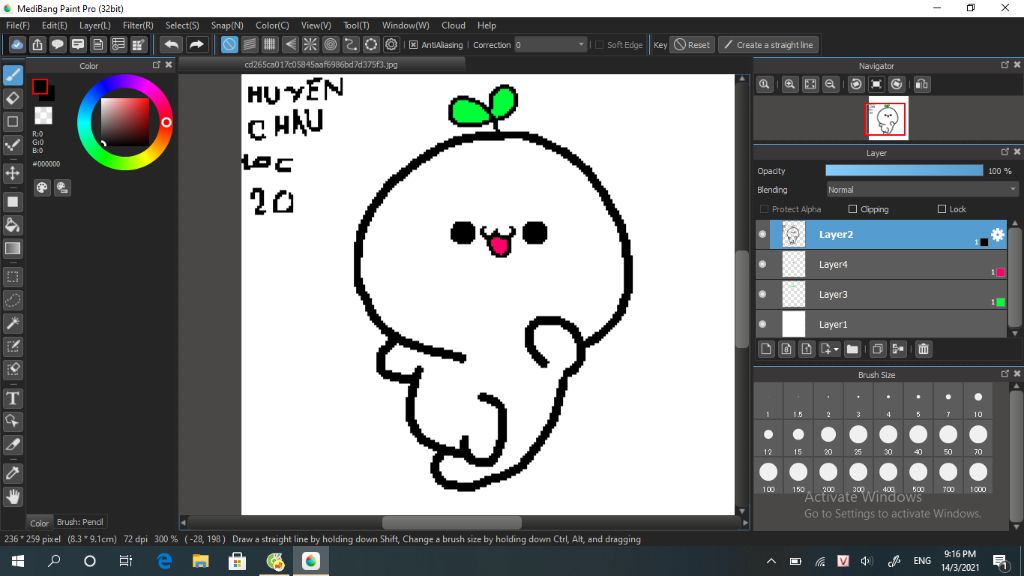Open the Layer menu
The image size is (1024, 576).
tap(95, 25)
